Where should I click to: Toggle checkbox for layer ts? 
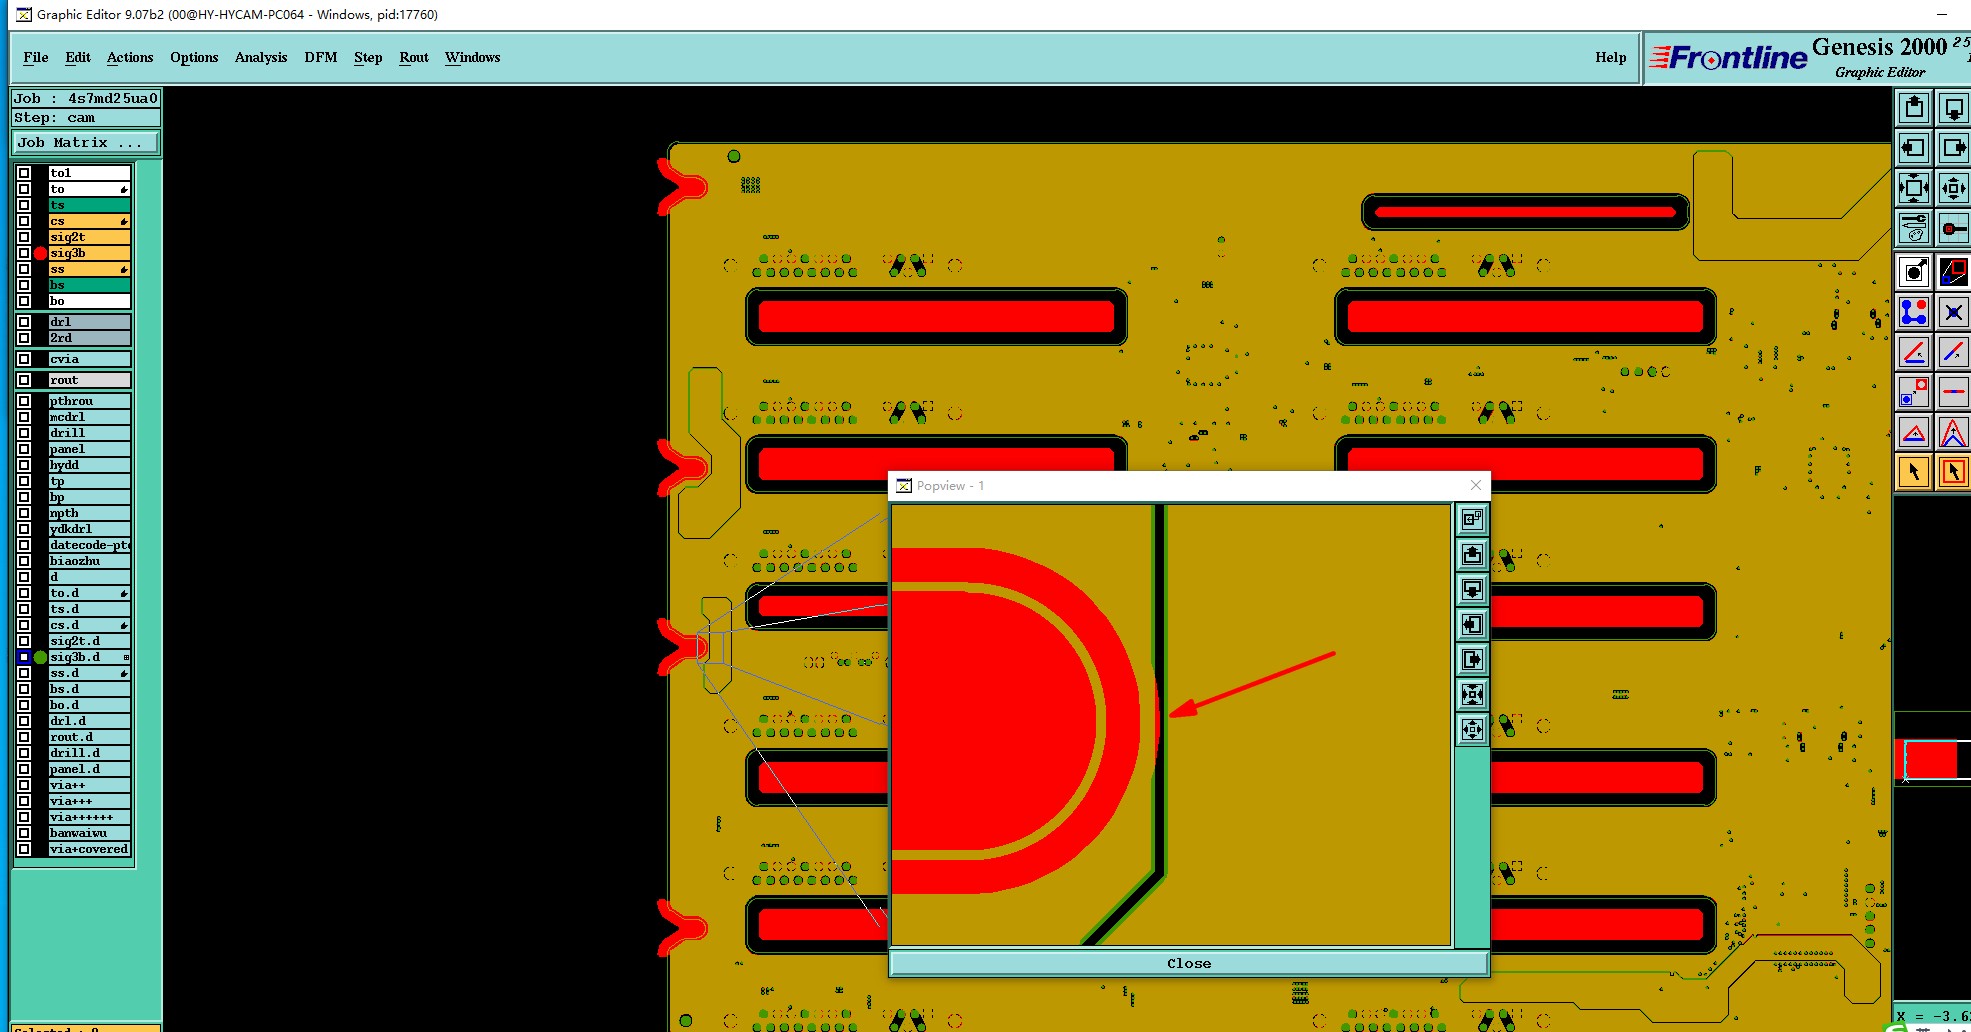[24, 205]
